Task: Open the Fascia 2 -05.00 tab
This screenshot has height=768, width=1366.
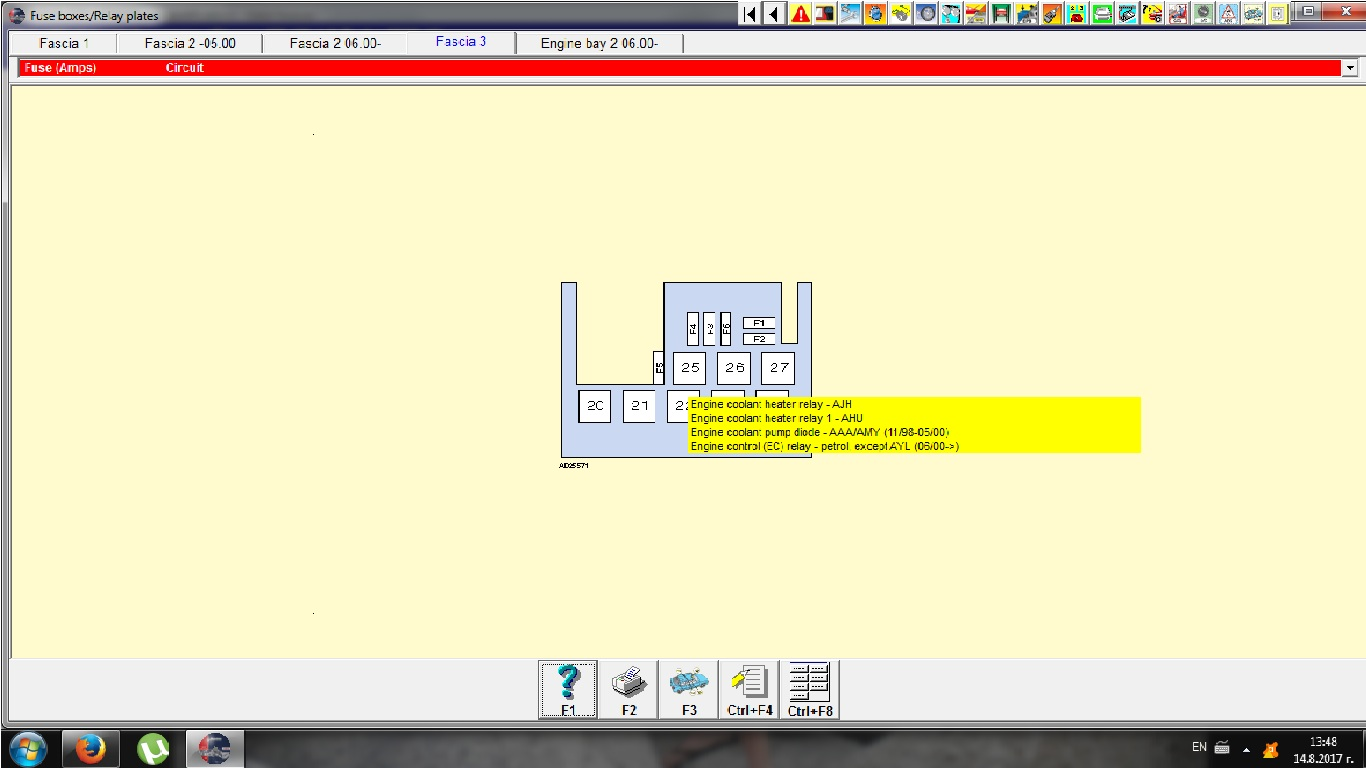Action: click(190, 43)
